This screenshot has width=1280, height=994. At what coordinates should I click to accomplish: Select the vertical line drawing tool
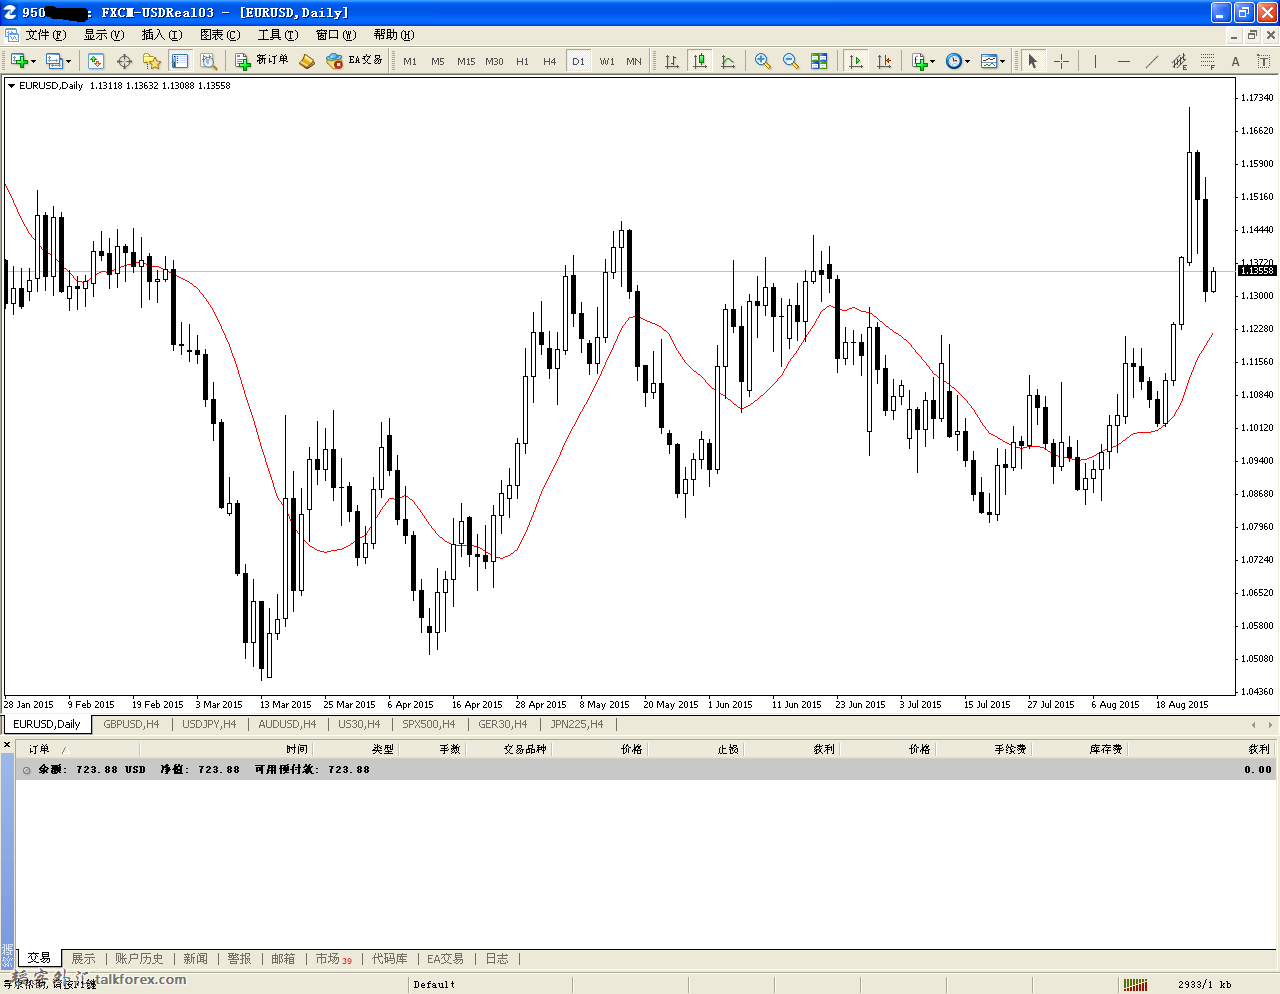(1096, 61)
